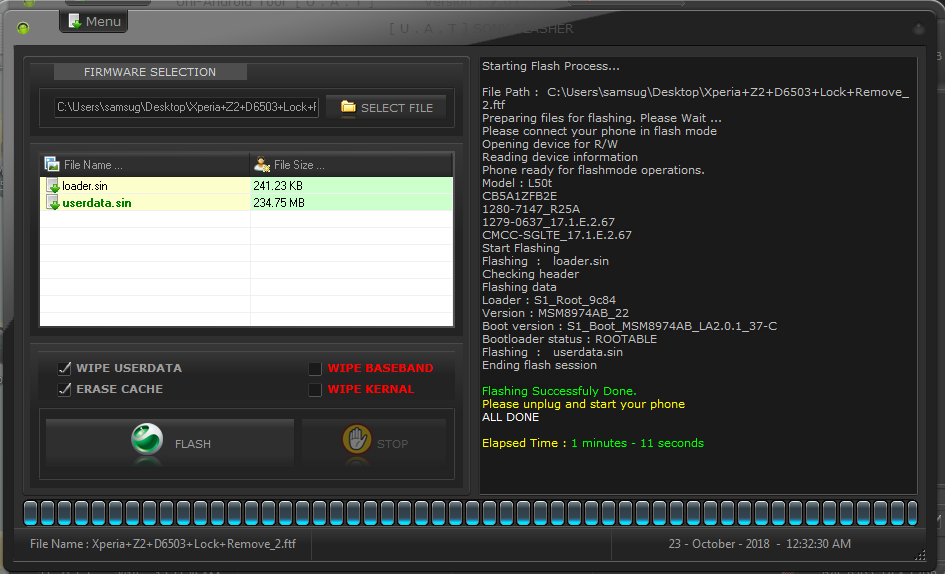
Task: Uncheck the WIPE USERDATA checkbox
Action: pyautogui.click(x=64, y=368)
